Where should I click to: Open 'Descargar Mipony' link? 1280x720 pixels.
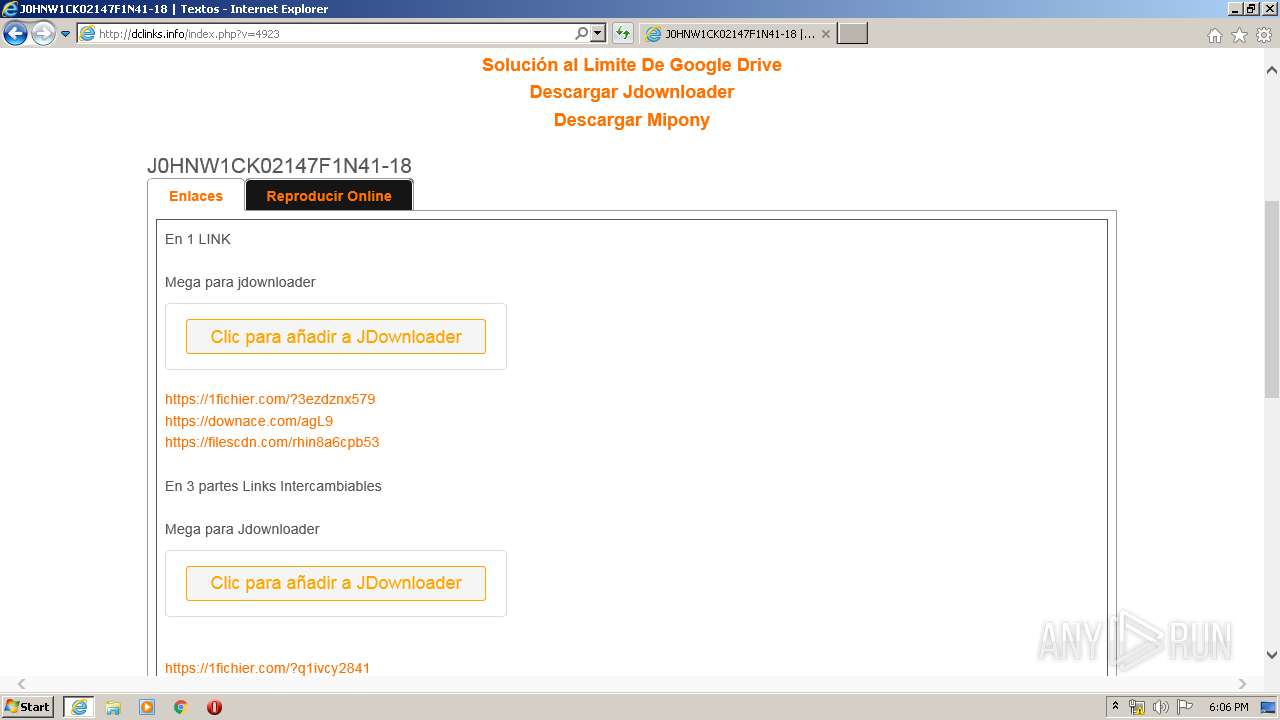click(632, 120)
